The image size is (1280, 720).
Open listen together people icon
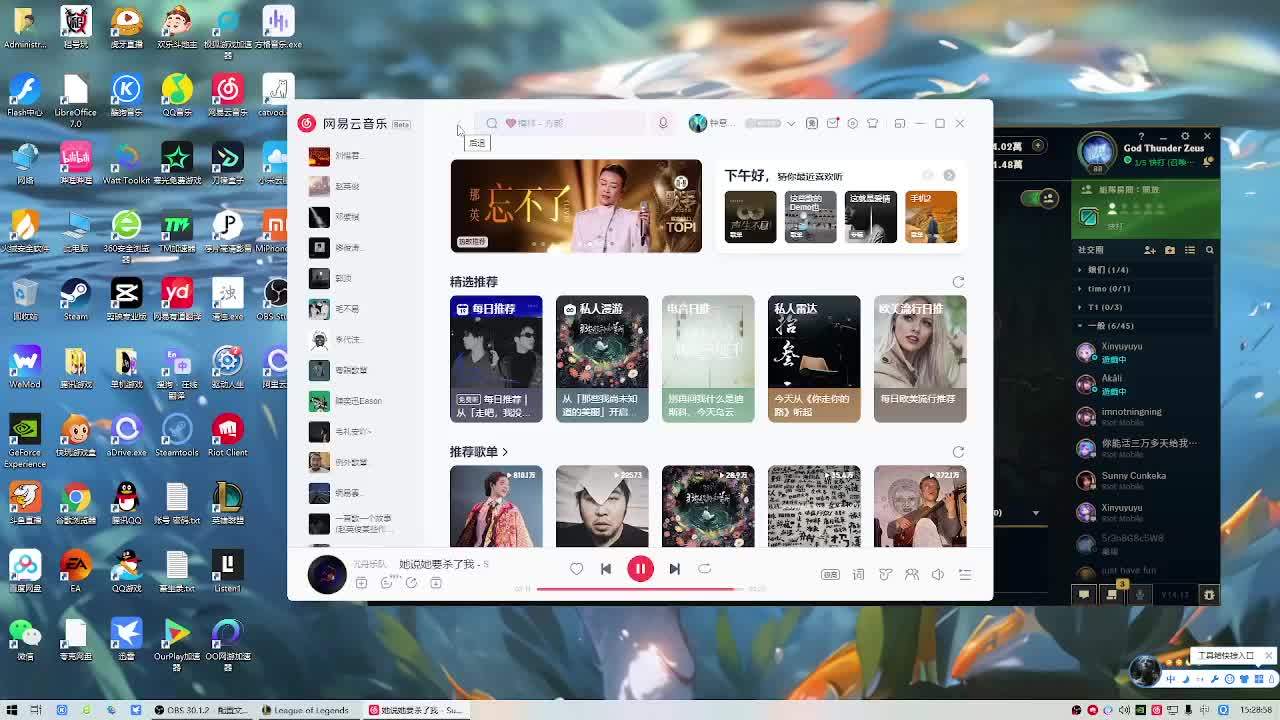tap(912, 575)
